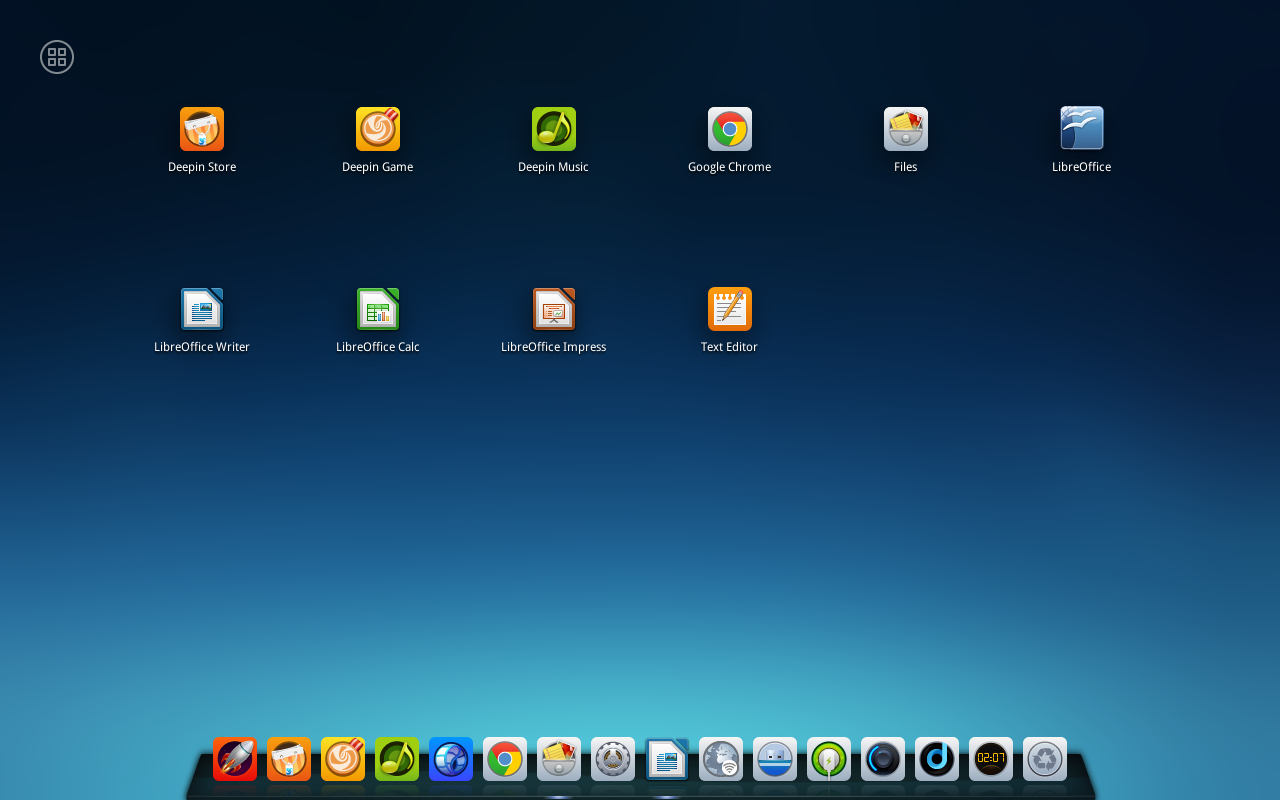Click the rocket launcher icon in dock
The image size is (1280, 800).
coord(235,759)
